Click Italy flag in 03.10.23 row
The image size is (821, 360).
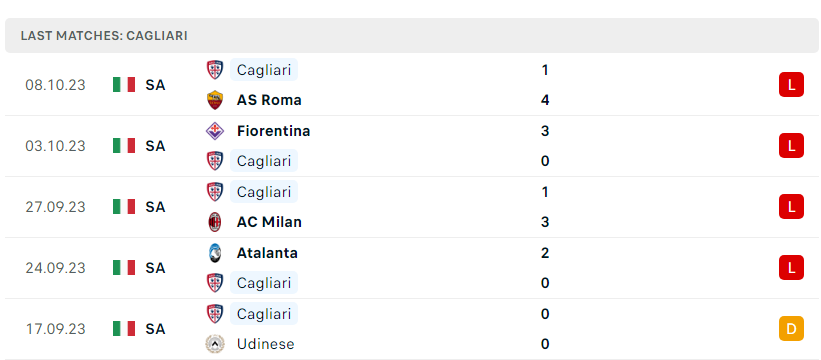[124, 145]
